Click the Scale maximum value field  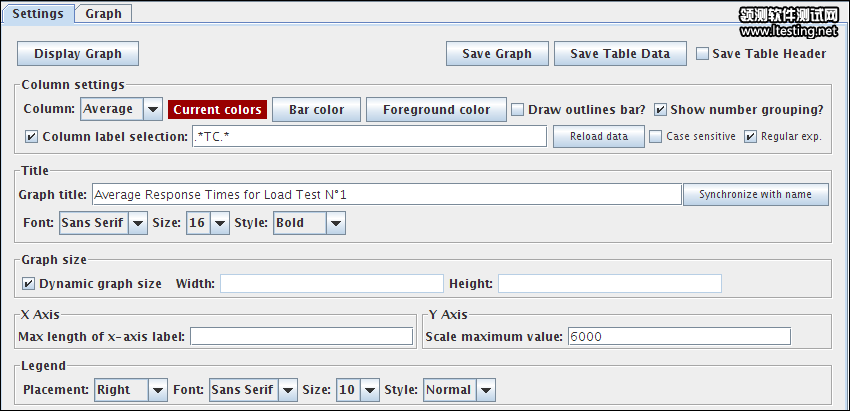pyautogui.click(x=679, y=336)
